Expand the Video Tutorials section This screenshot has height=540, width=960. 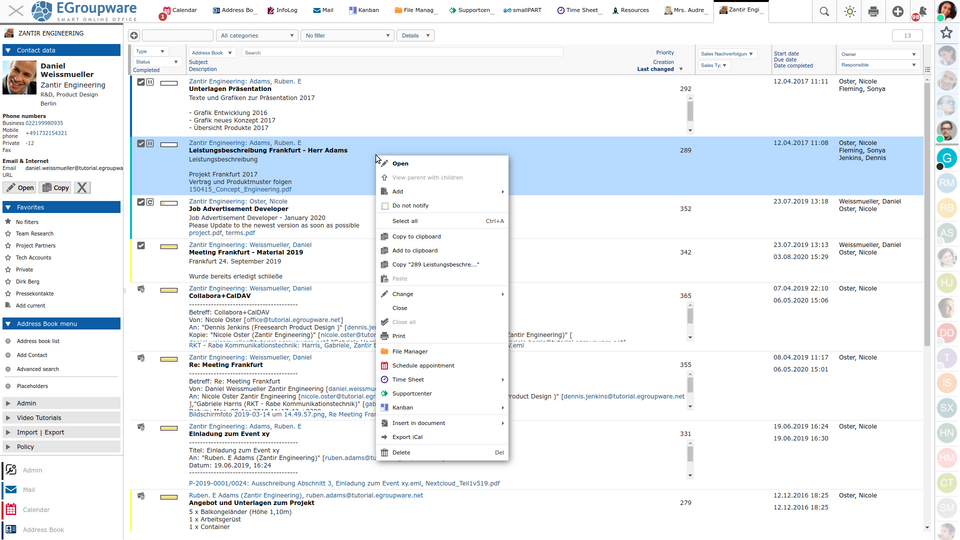coord(61,418)
